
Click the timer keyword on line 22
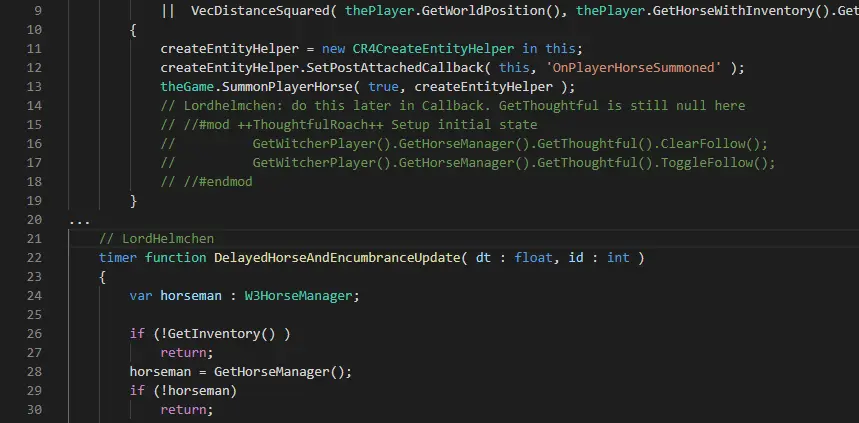coord(118,258)
